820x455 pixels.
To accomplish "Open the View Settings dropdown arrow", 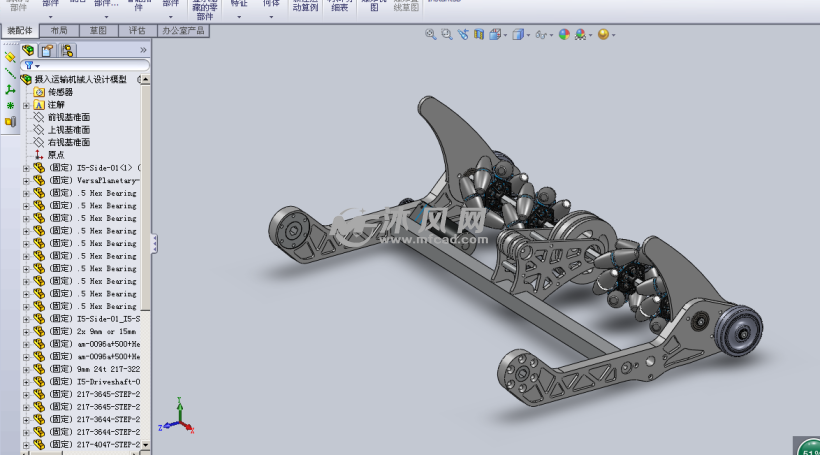I will (613, 36).
